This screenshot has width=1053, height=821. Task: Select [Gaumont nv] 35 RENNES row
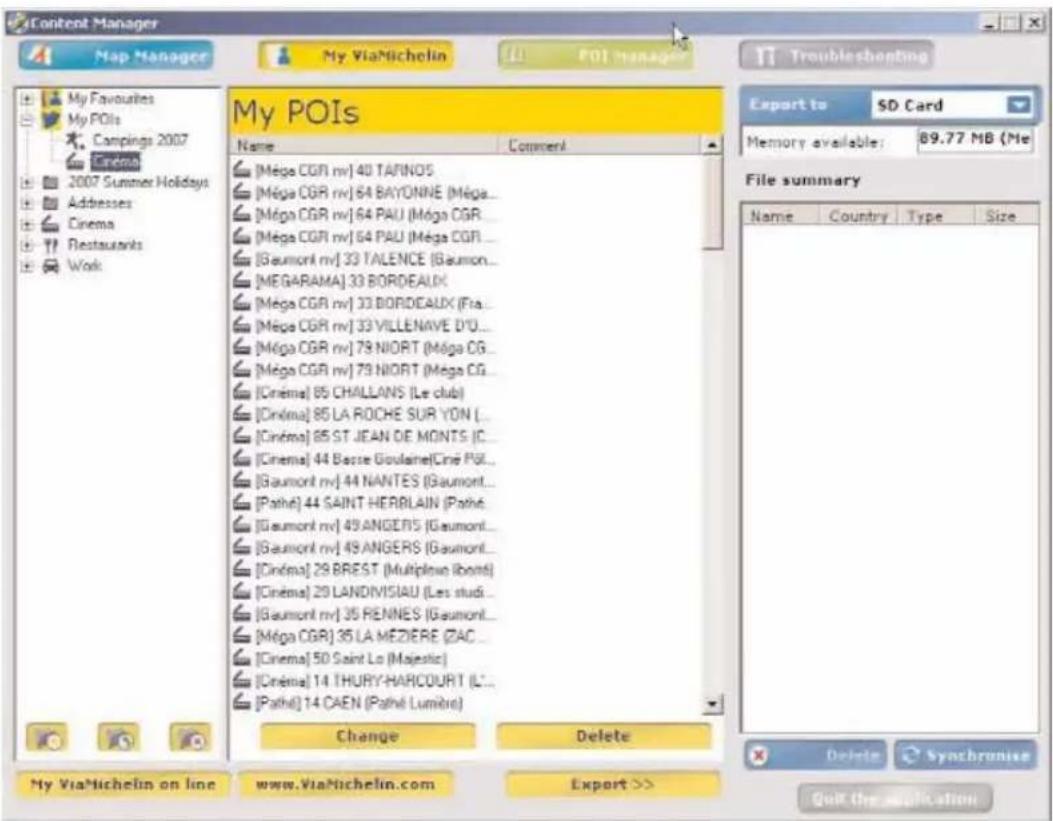coord(366,614)
